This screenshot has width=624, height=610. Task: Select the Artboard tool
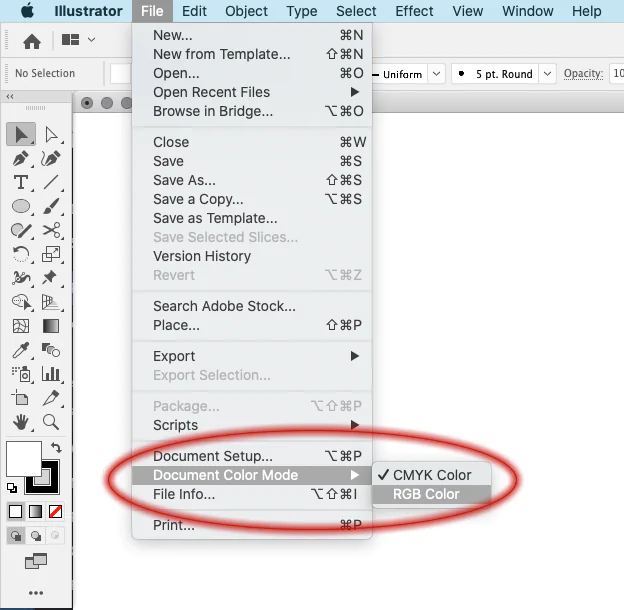[20, 398]
